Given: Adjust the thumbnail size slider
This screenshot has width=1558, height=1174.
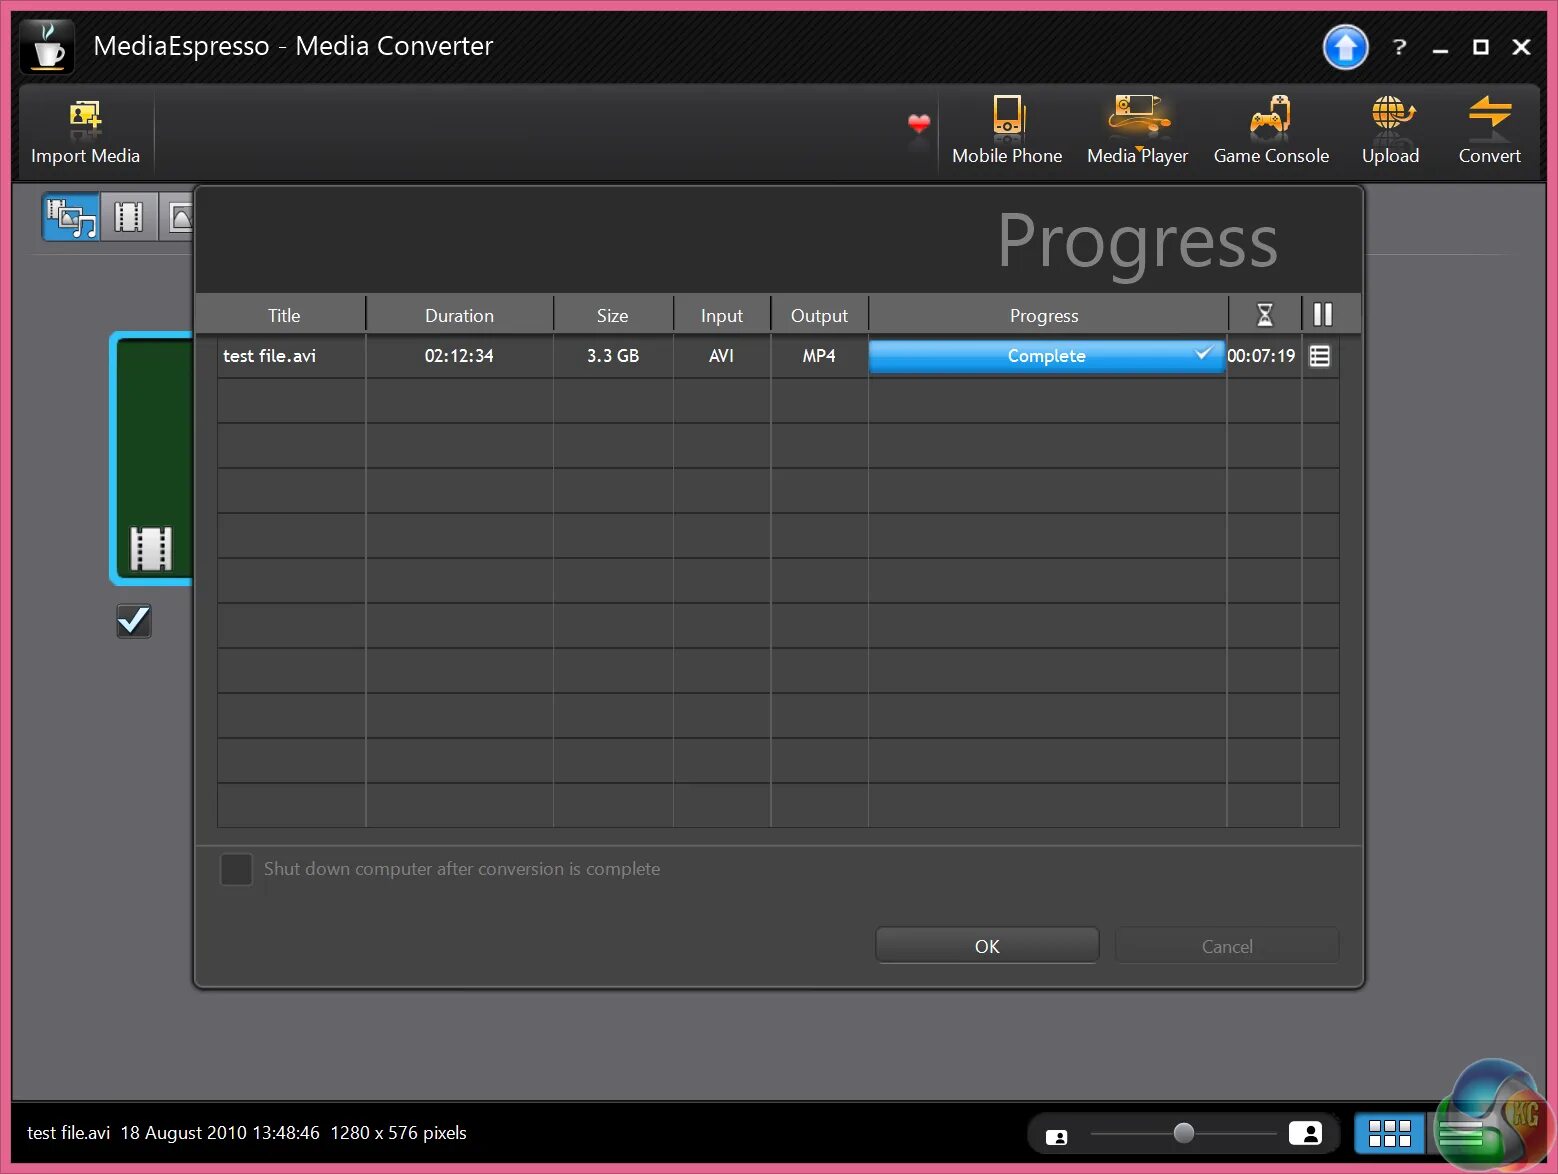Looking at the screenshot, I should [x=1184, y=1133].
